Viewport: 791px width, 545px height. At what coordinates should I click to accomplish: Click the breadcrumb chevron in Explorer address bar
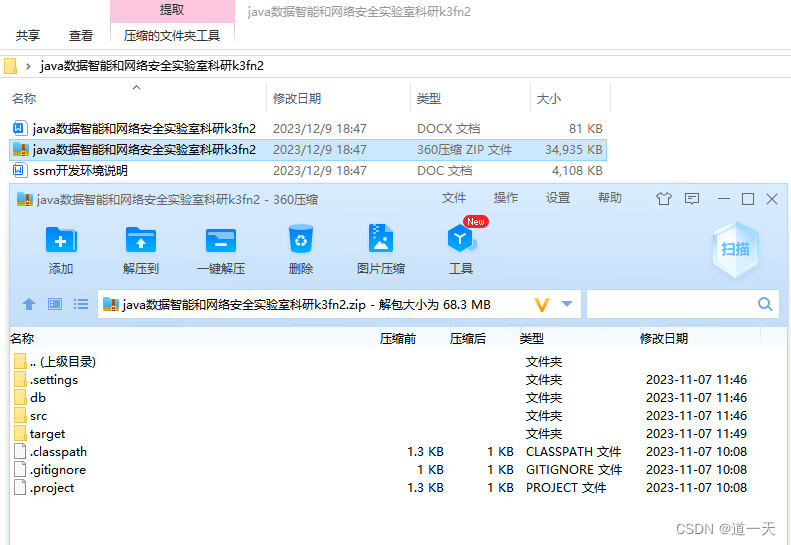pyautogui.click(x=28, y=66)
